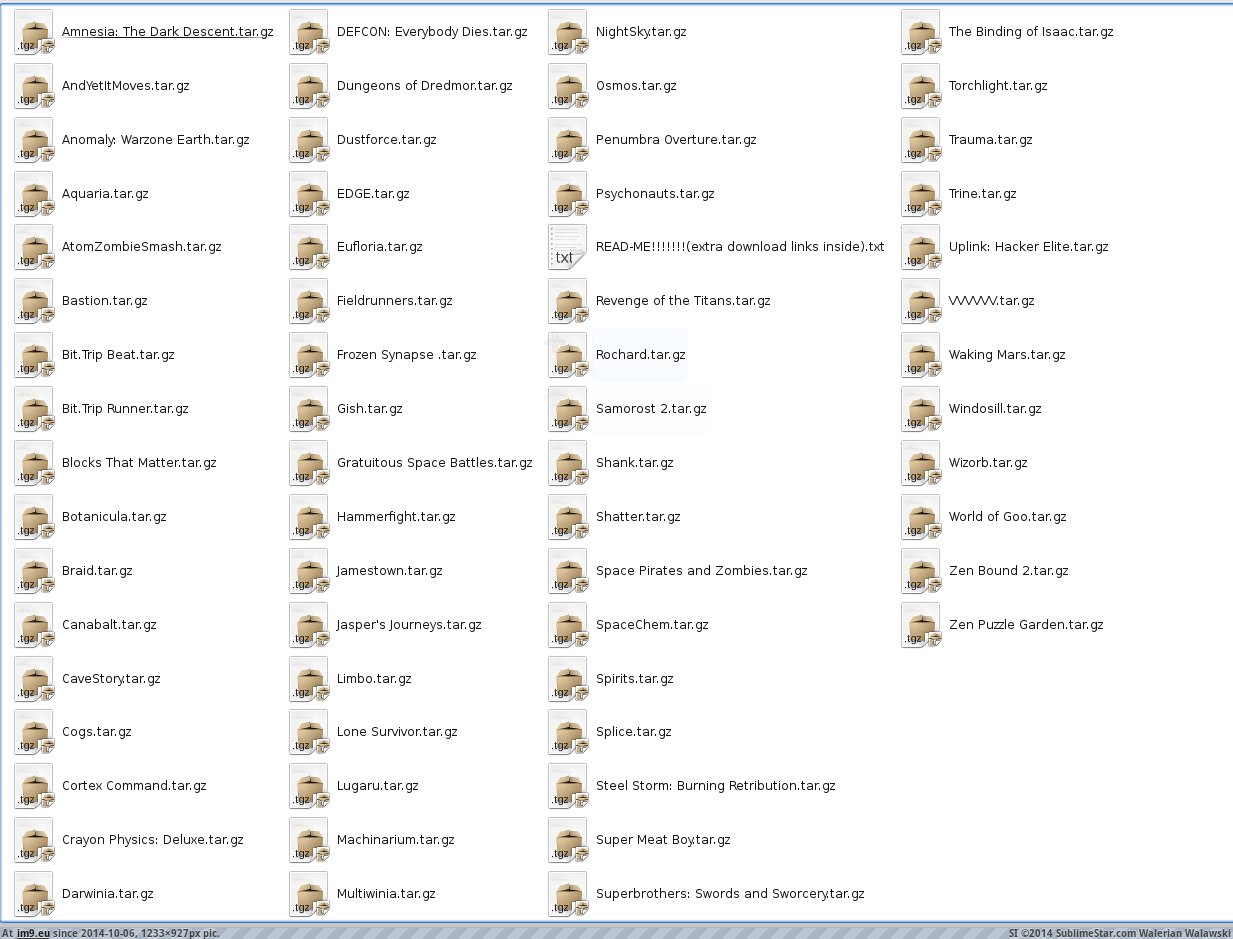This screenshot has width=1233, height=939.
Task: Click the Machinarium.tar.gz archive icon
Action: click(308, 840)
